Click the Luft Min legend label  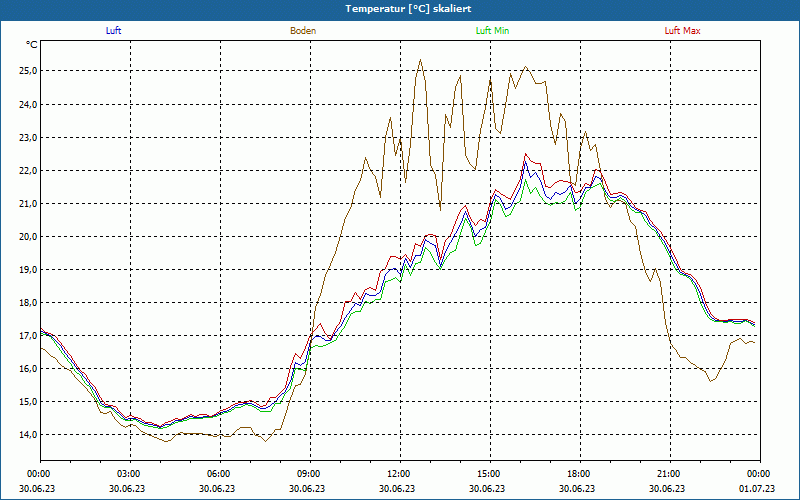point(492,31)
